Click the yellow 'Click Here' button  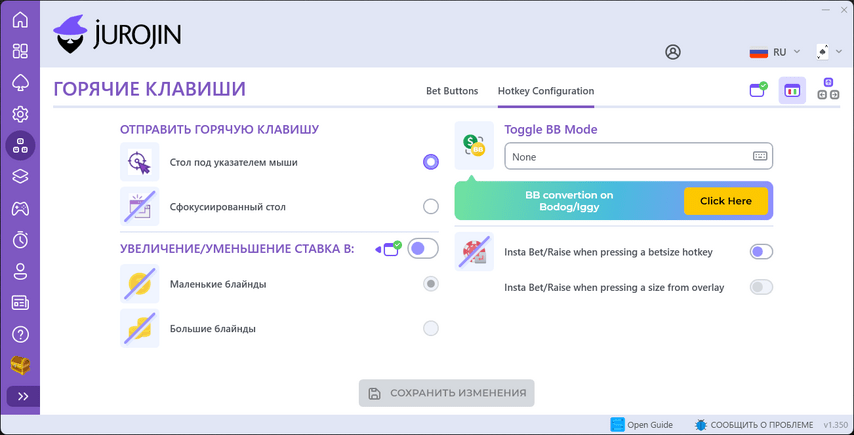point(725,201)
